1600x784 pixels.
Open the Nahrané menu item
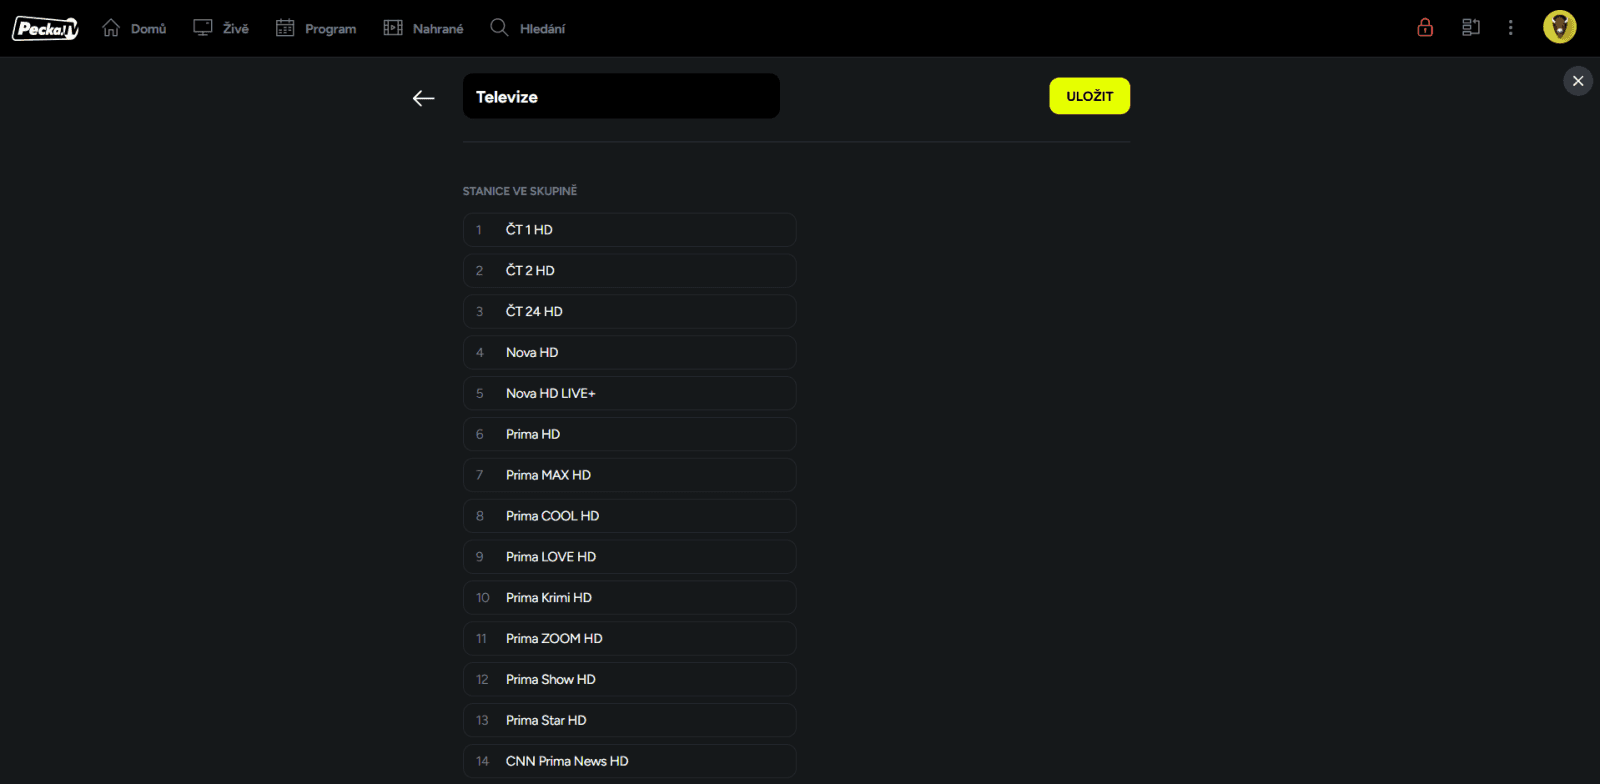pos(424,28)
